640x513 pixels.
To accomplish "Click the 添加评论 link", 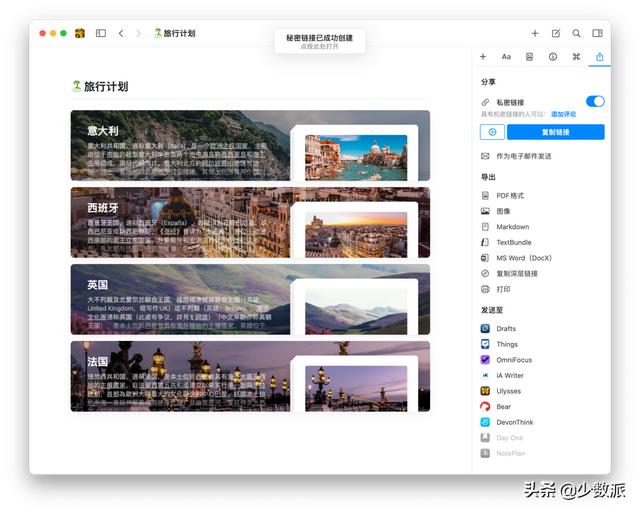I will (x=563, y=114).
